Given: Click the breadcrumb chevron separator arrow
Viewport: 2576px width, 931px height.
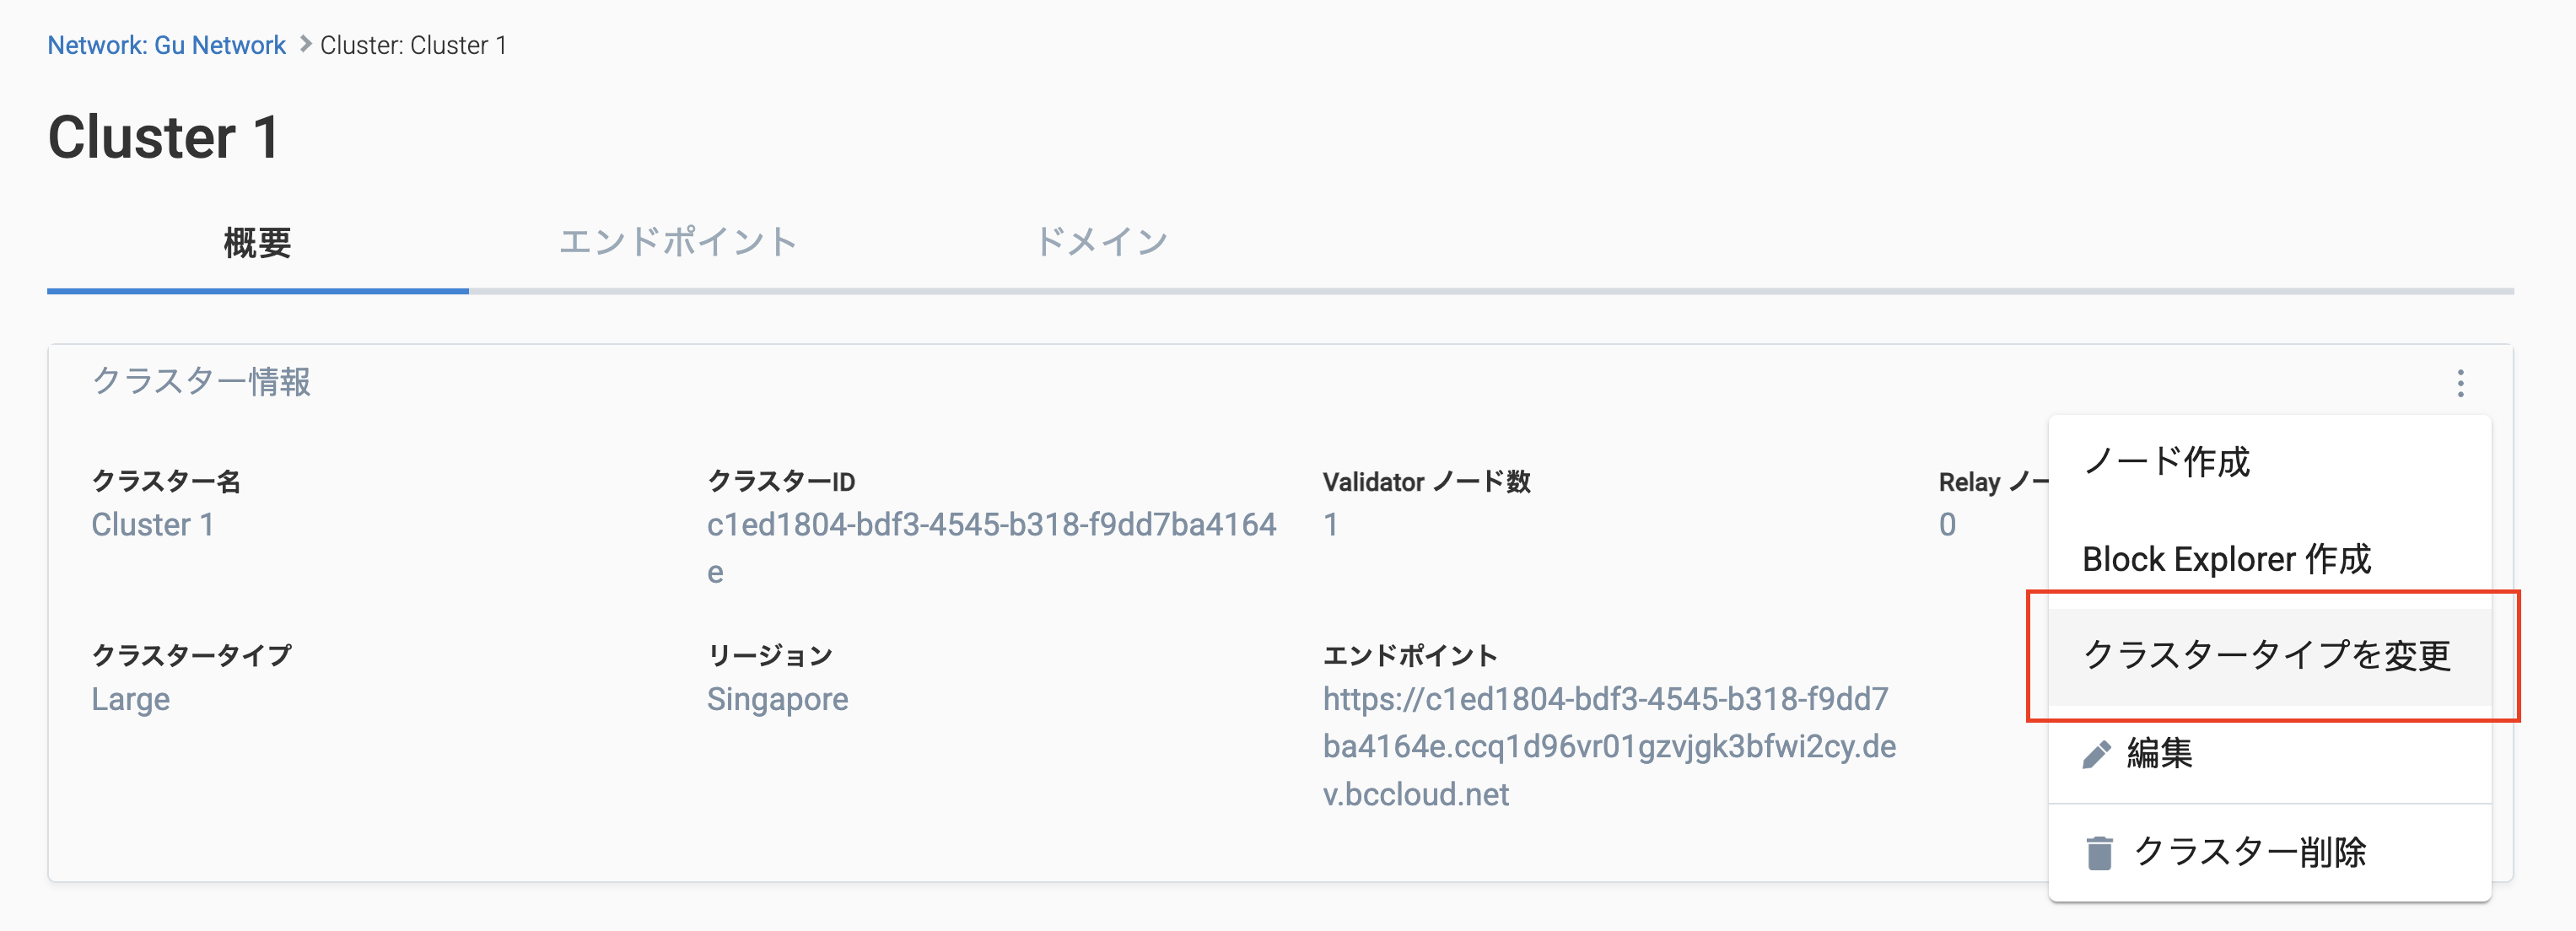Looking at the screenshot, I should tap(305, 44).
